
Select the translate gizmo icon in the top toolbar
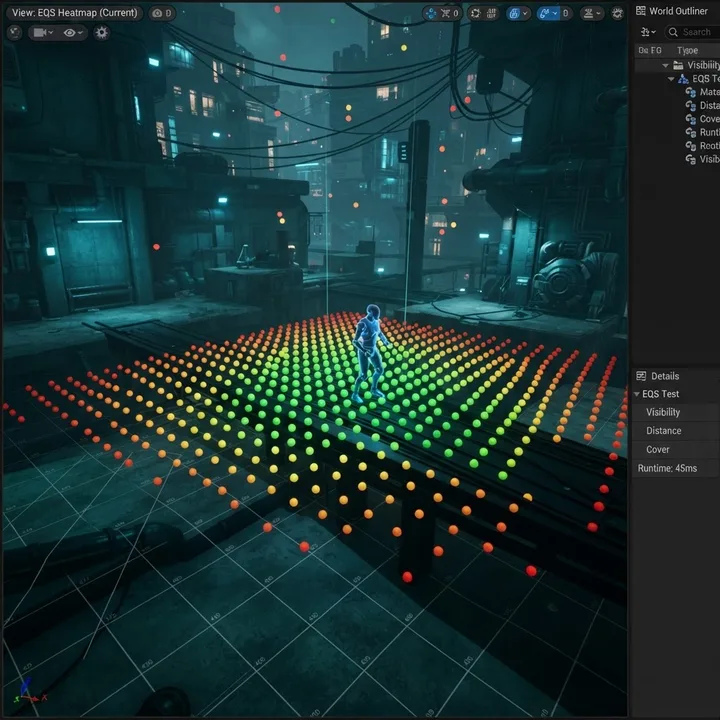[x=431, y=13]
